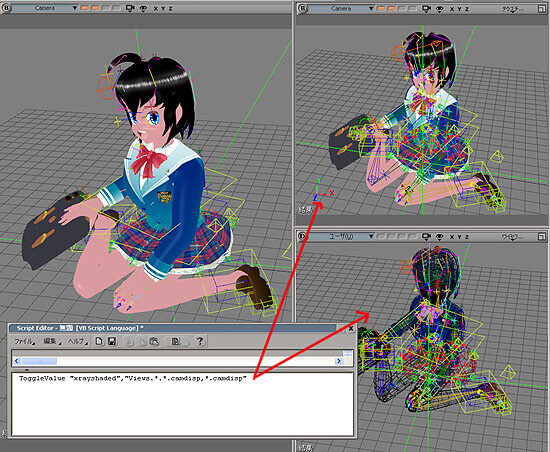Screen dimensions: 550x452
Task: Click the ToggleValue xrayshaded script line
Action: click(133, 378)
